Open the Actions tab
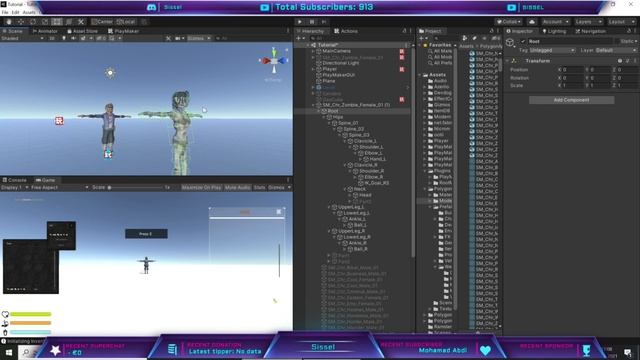The height and width of the screenshot is (360, 640). (x=346, y=31)
